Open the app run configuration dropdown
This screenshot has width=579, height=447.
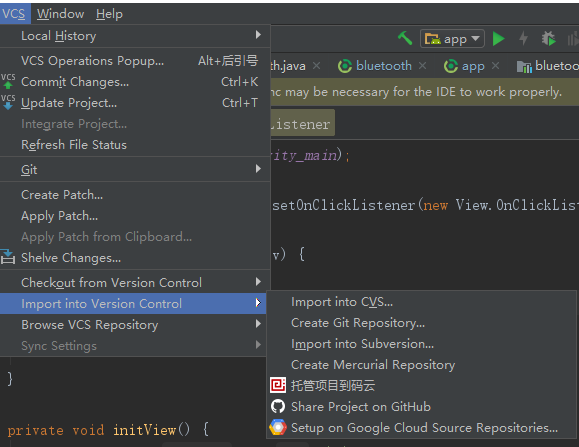pos(452,38)
